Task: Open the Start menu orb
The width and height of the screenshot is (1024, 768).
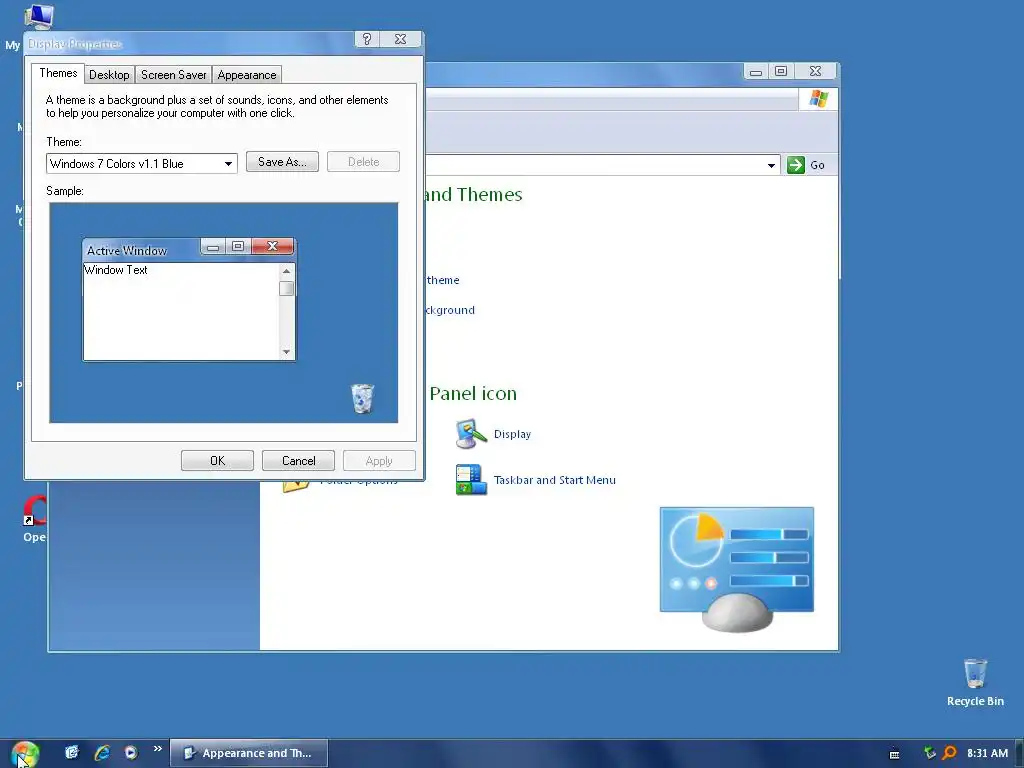Action: click(x=25, y=754)
